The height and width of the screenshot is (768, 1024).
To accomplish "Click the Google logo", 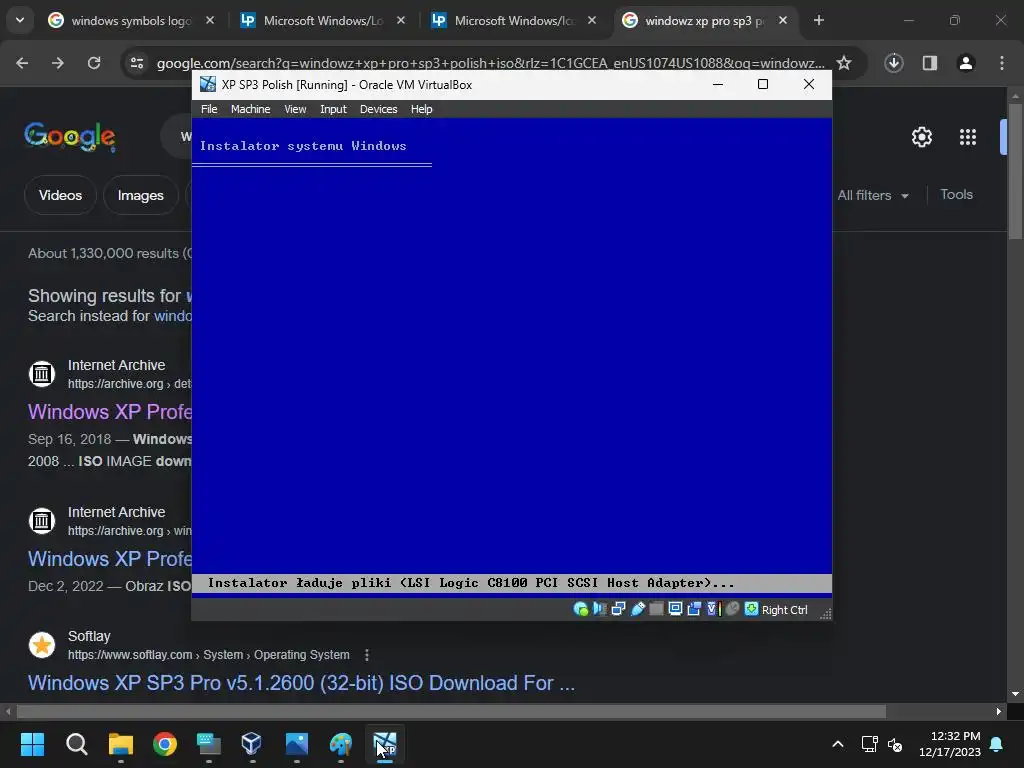I will 70,136.
